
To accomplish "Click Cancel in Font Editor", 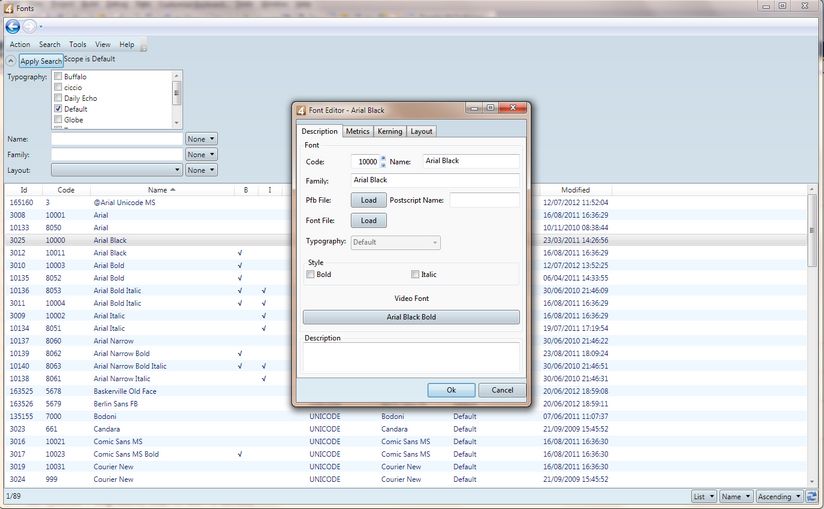I will click(x=502, y=390).
